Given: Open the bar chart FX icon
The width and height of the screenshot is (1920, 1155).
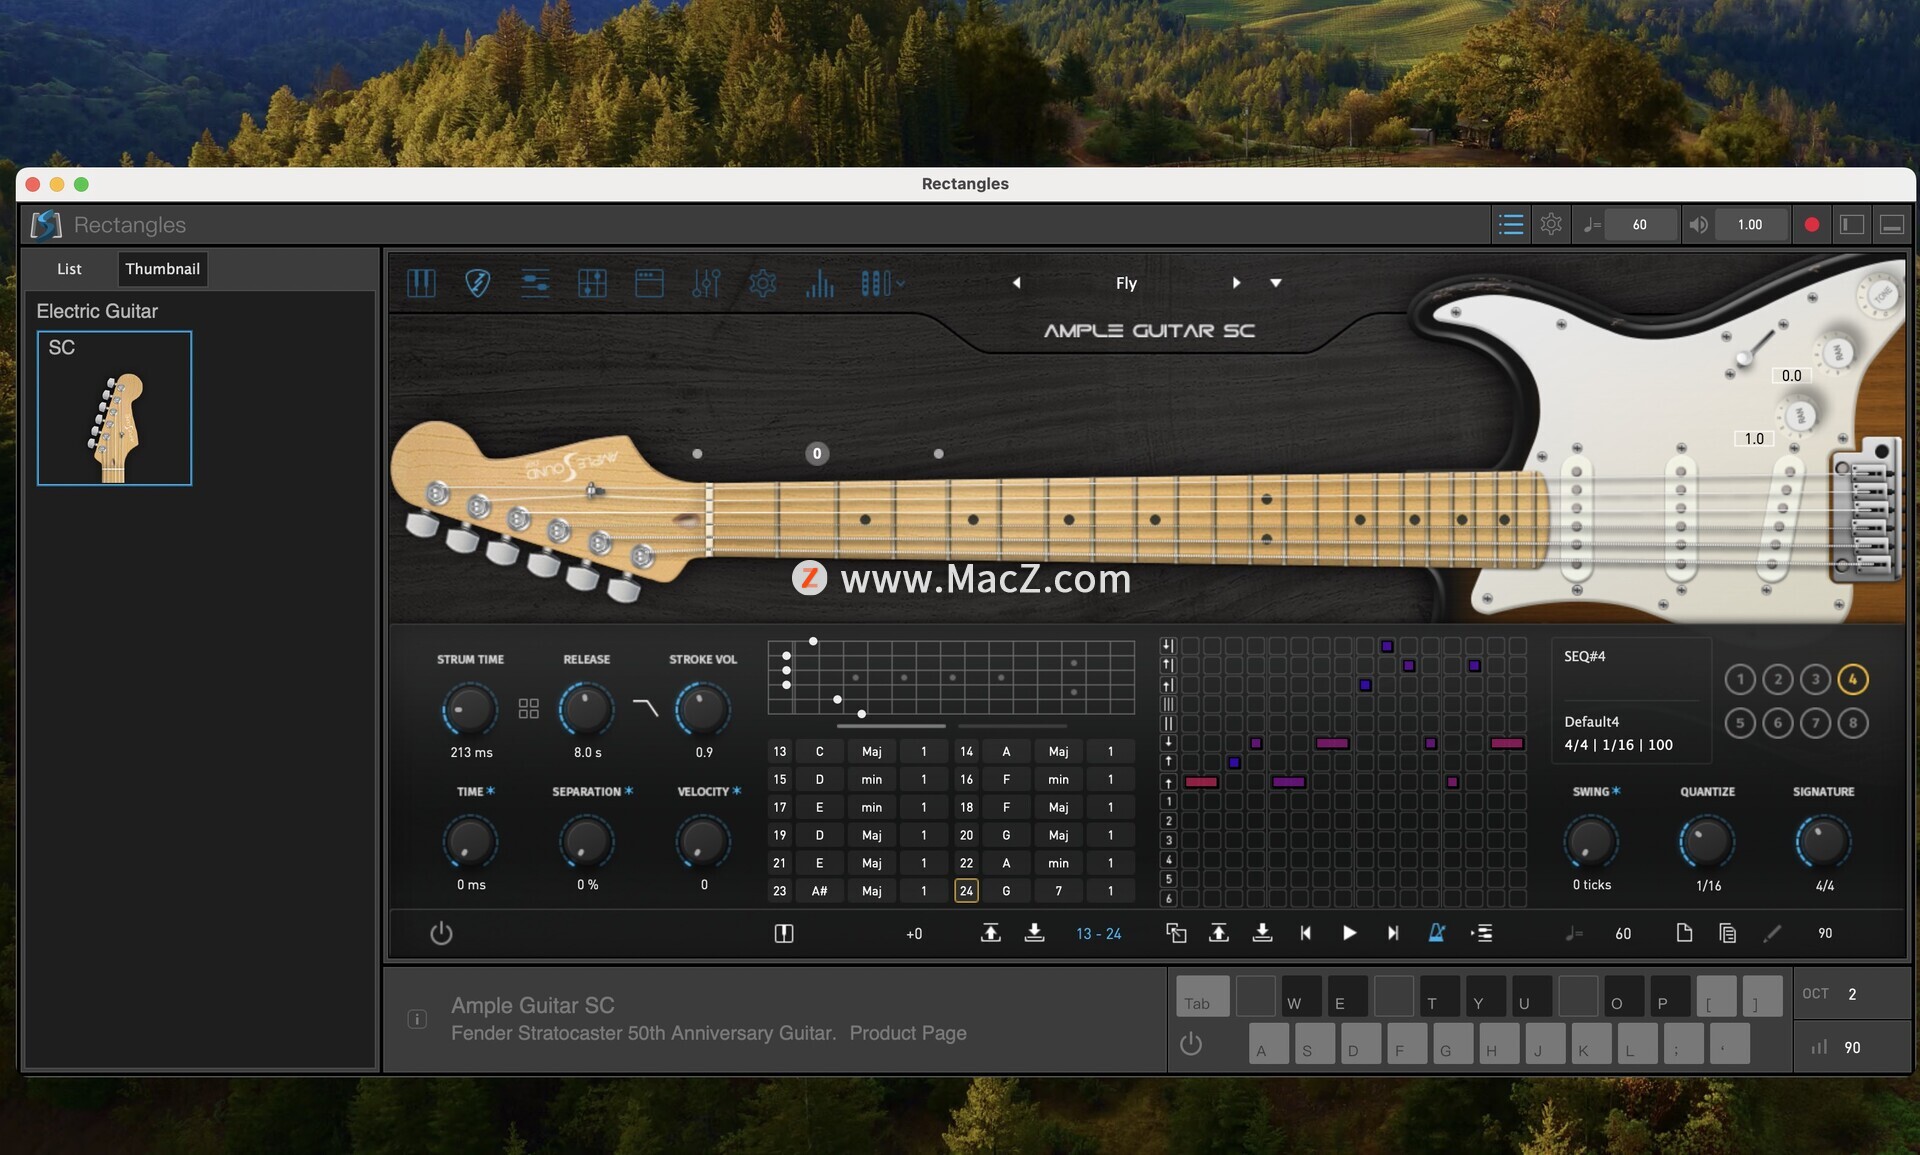Looking at the screenshot, I should [x=820, y=284].
